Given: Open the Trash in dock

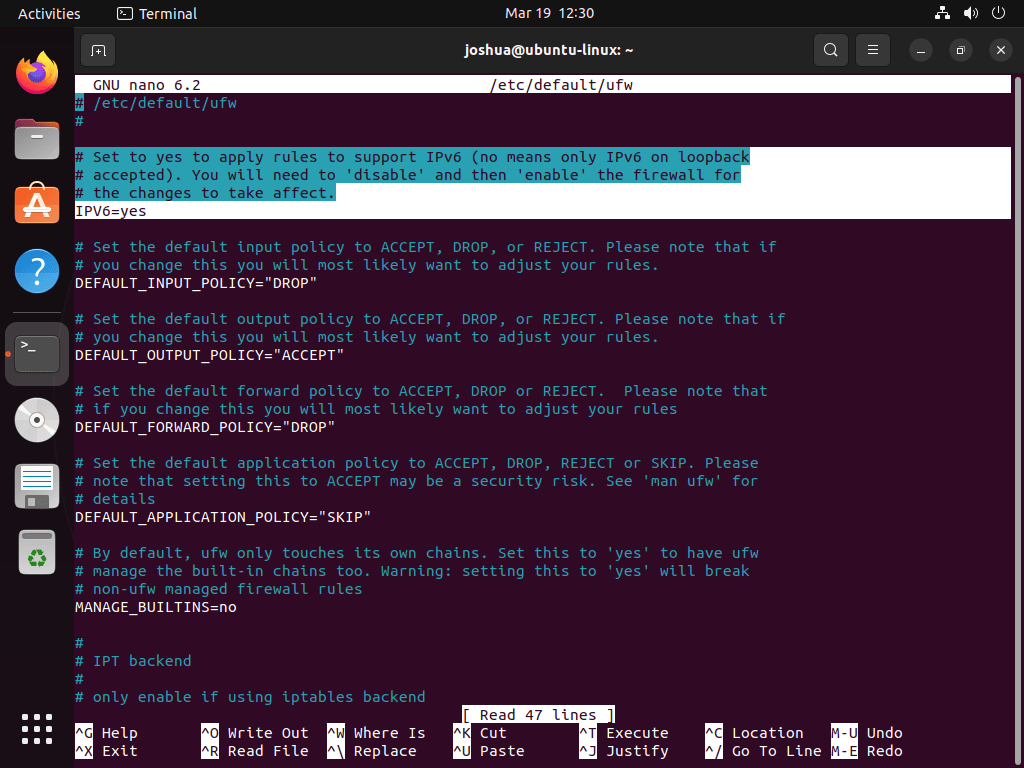Looking at the screenshot, I should 37,552.
